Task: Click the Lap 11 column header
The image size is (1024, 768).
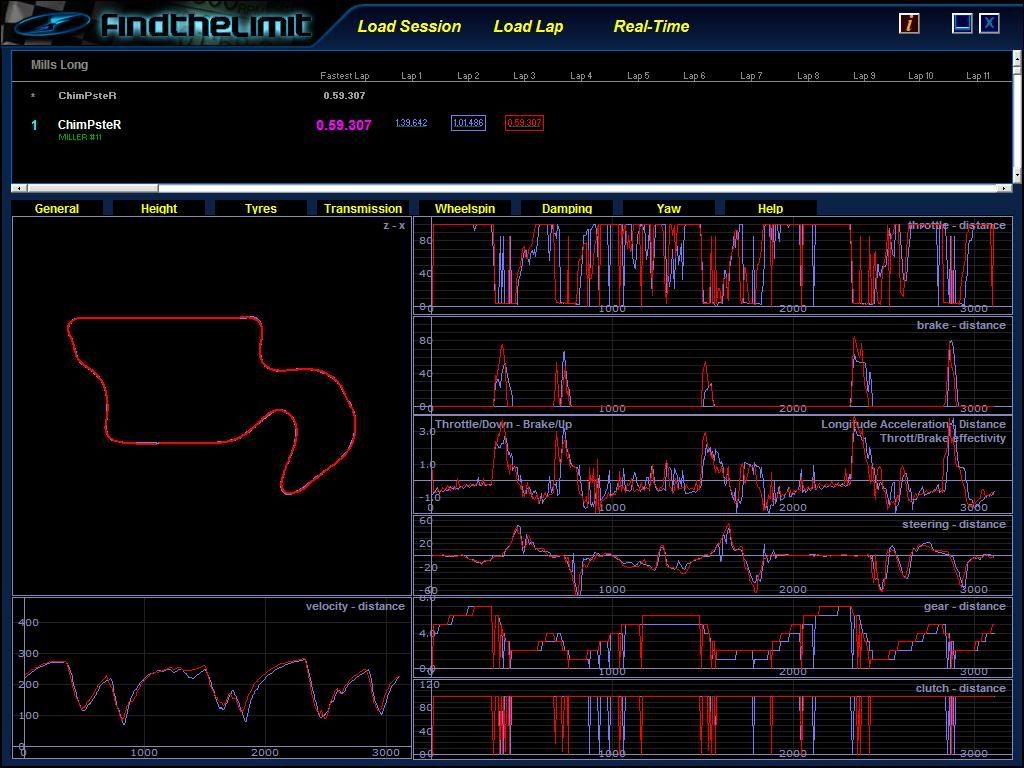Action: 978,76
